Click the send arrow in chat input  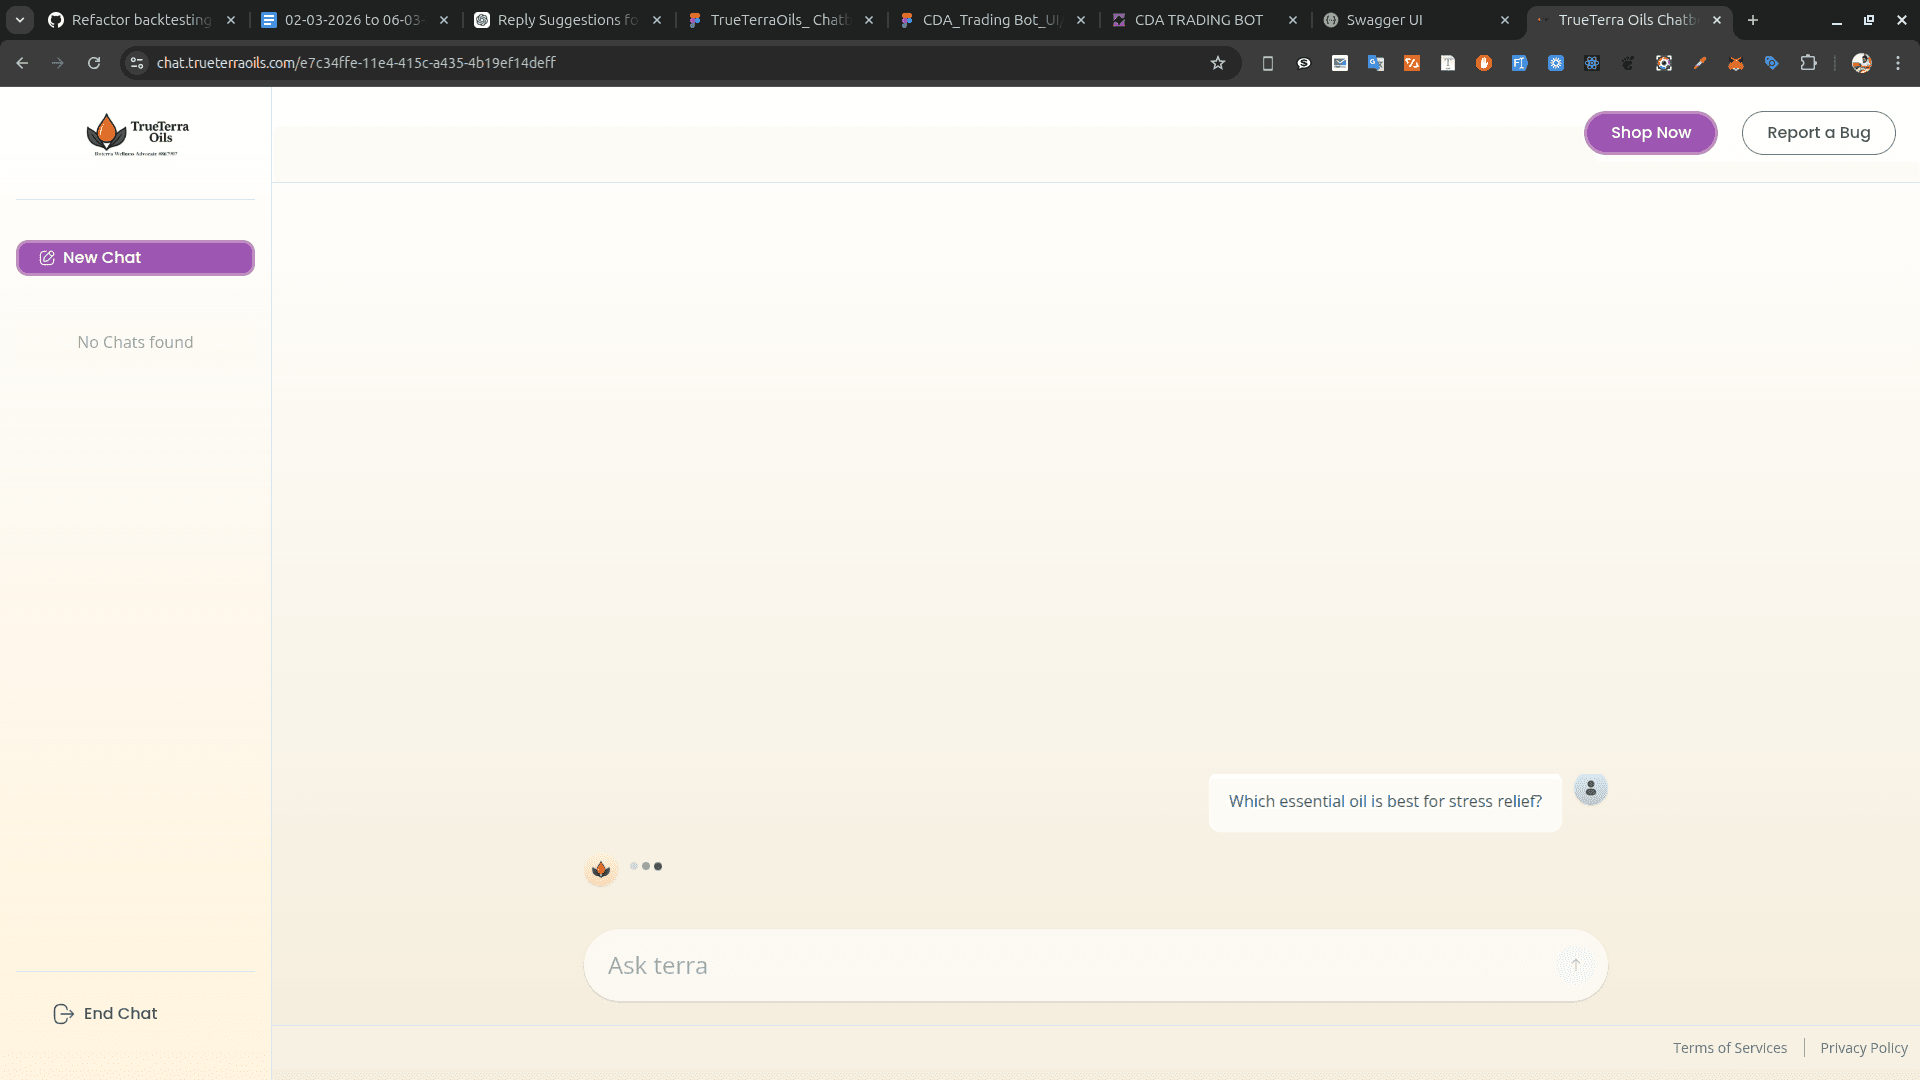(1575, 965)
